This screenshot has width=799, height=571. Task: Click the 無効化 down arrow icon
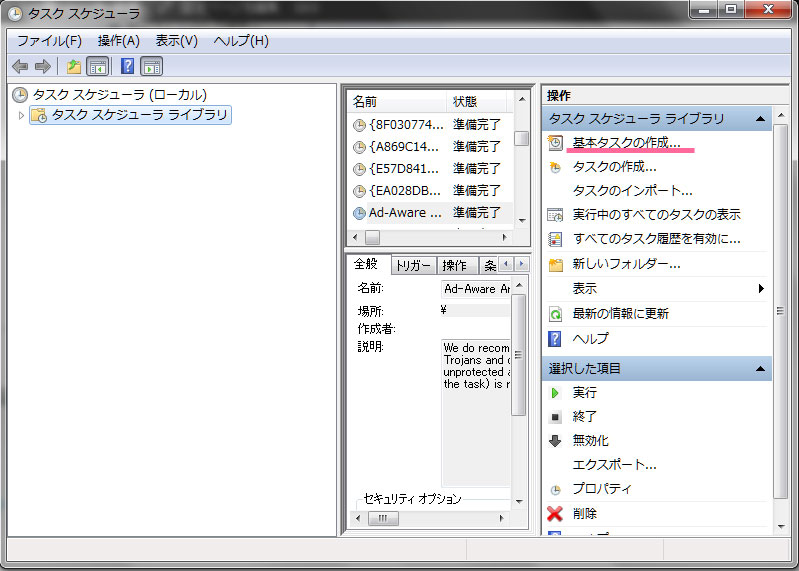(555, 441)
